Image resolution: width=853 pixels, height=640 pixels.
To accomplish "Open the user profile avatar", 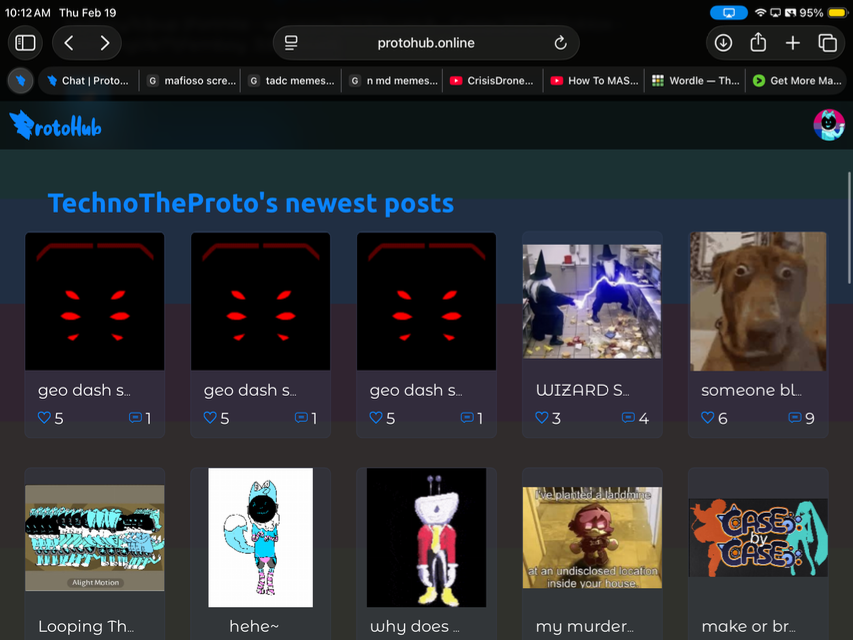I will click(828, 125).
